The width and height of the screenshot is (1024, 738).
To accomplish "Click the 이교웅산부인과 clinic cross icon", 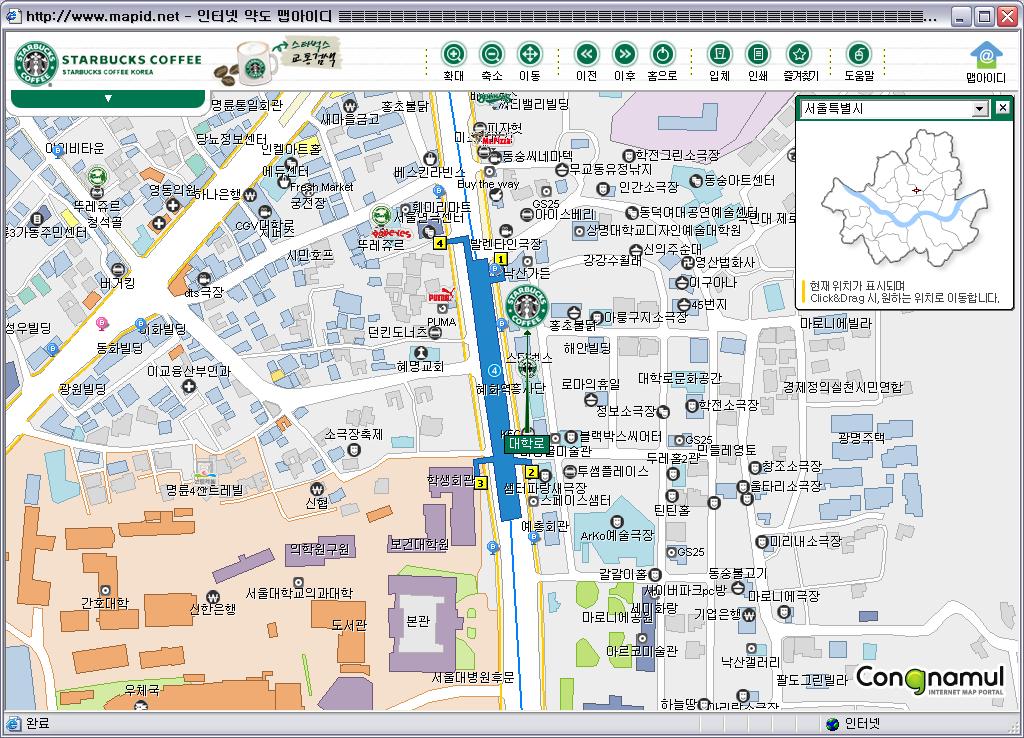I will click(x=189, y=386).
